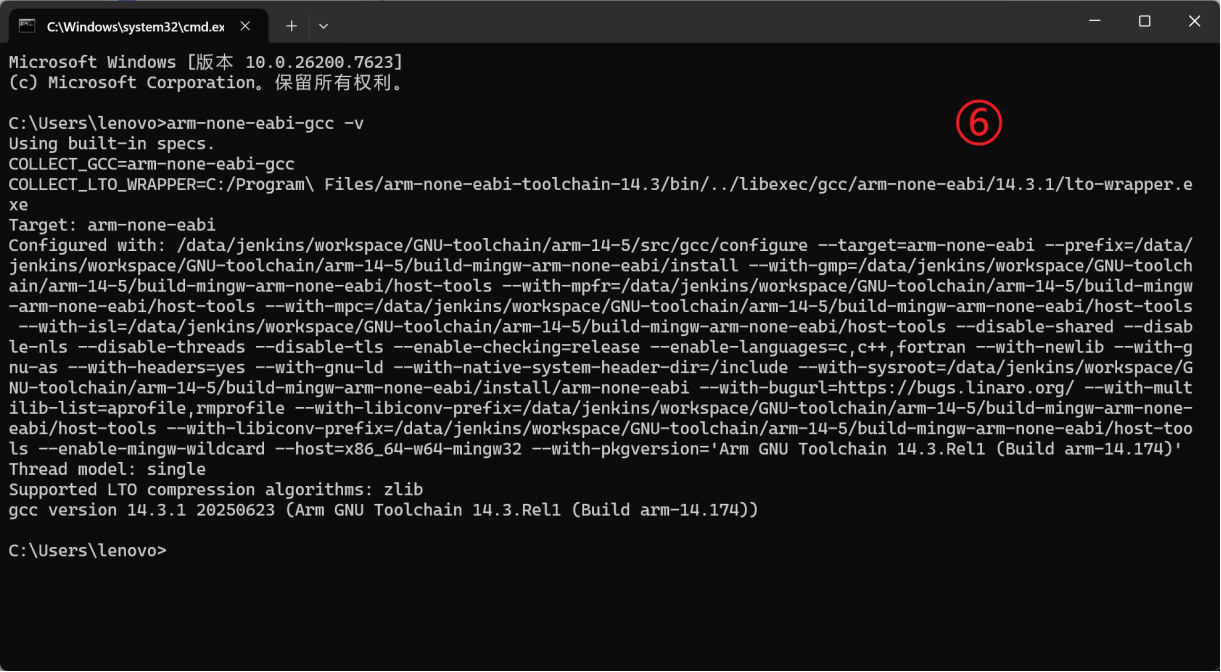Viewport: 1221px width, 672px height.
Task: Open a new terminal tab with the plus button
Action: click(x=290, y=26)
